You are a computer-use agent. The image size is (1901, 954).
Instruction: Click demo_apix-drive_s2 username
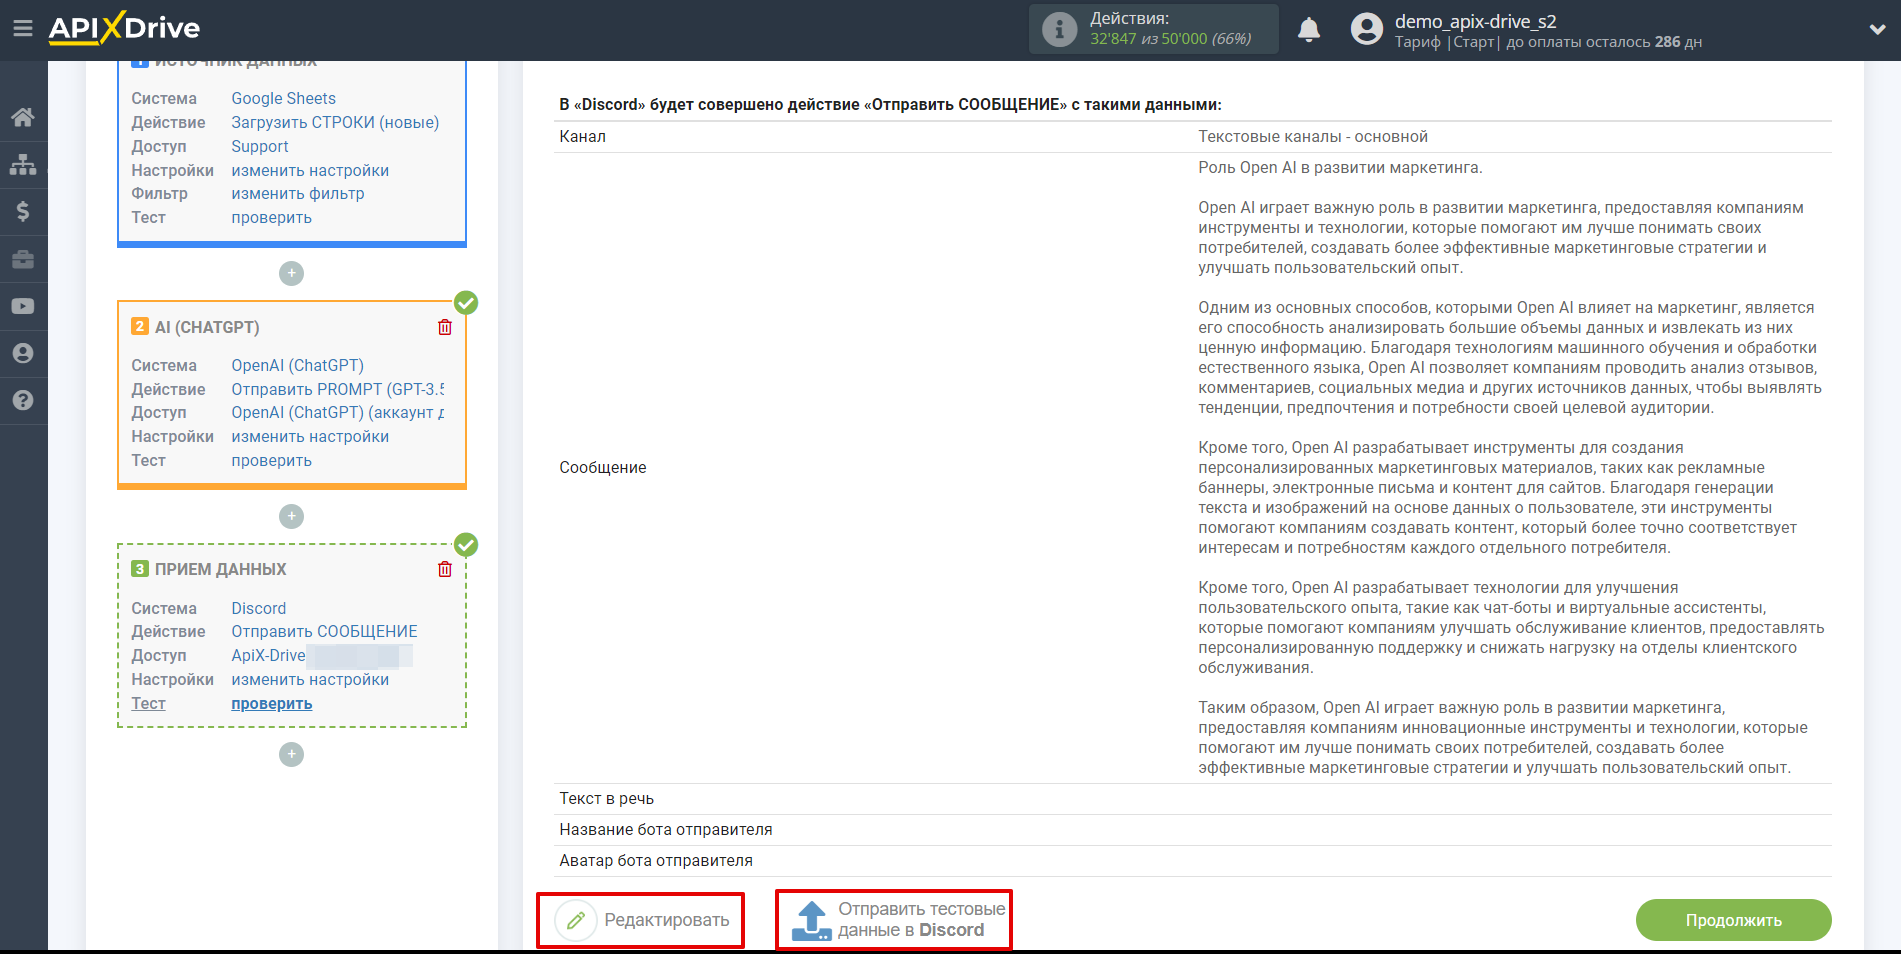(x=1475, y=21)
